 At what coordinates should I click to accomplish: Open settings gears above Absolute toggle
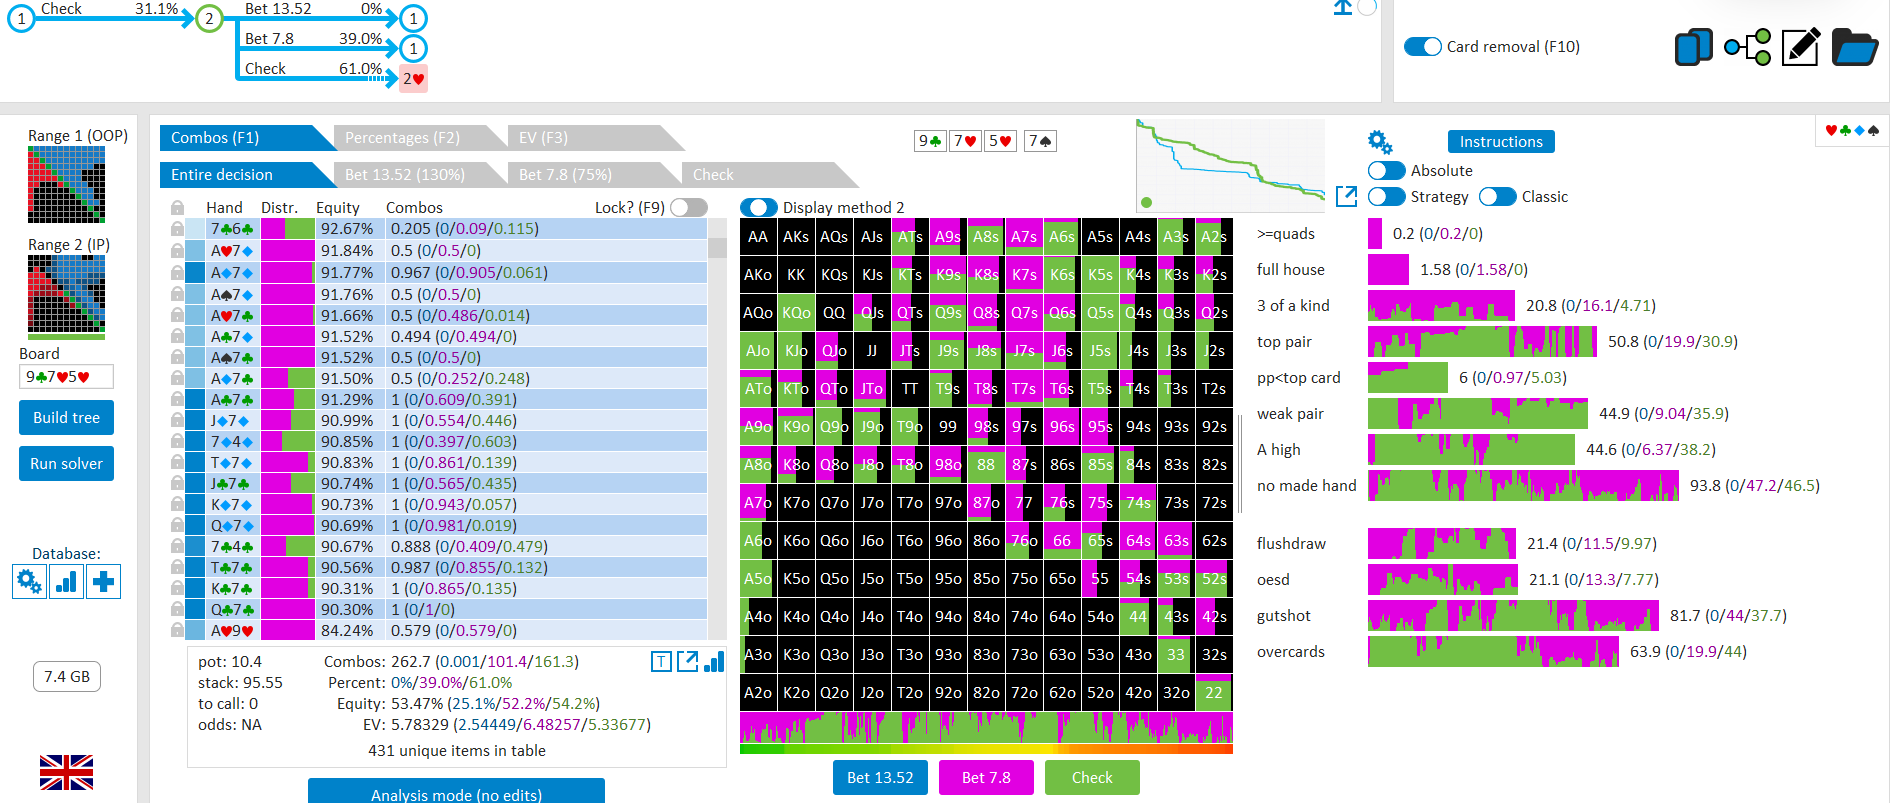1380,142
